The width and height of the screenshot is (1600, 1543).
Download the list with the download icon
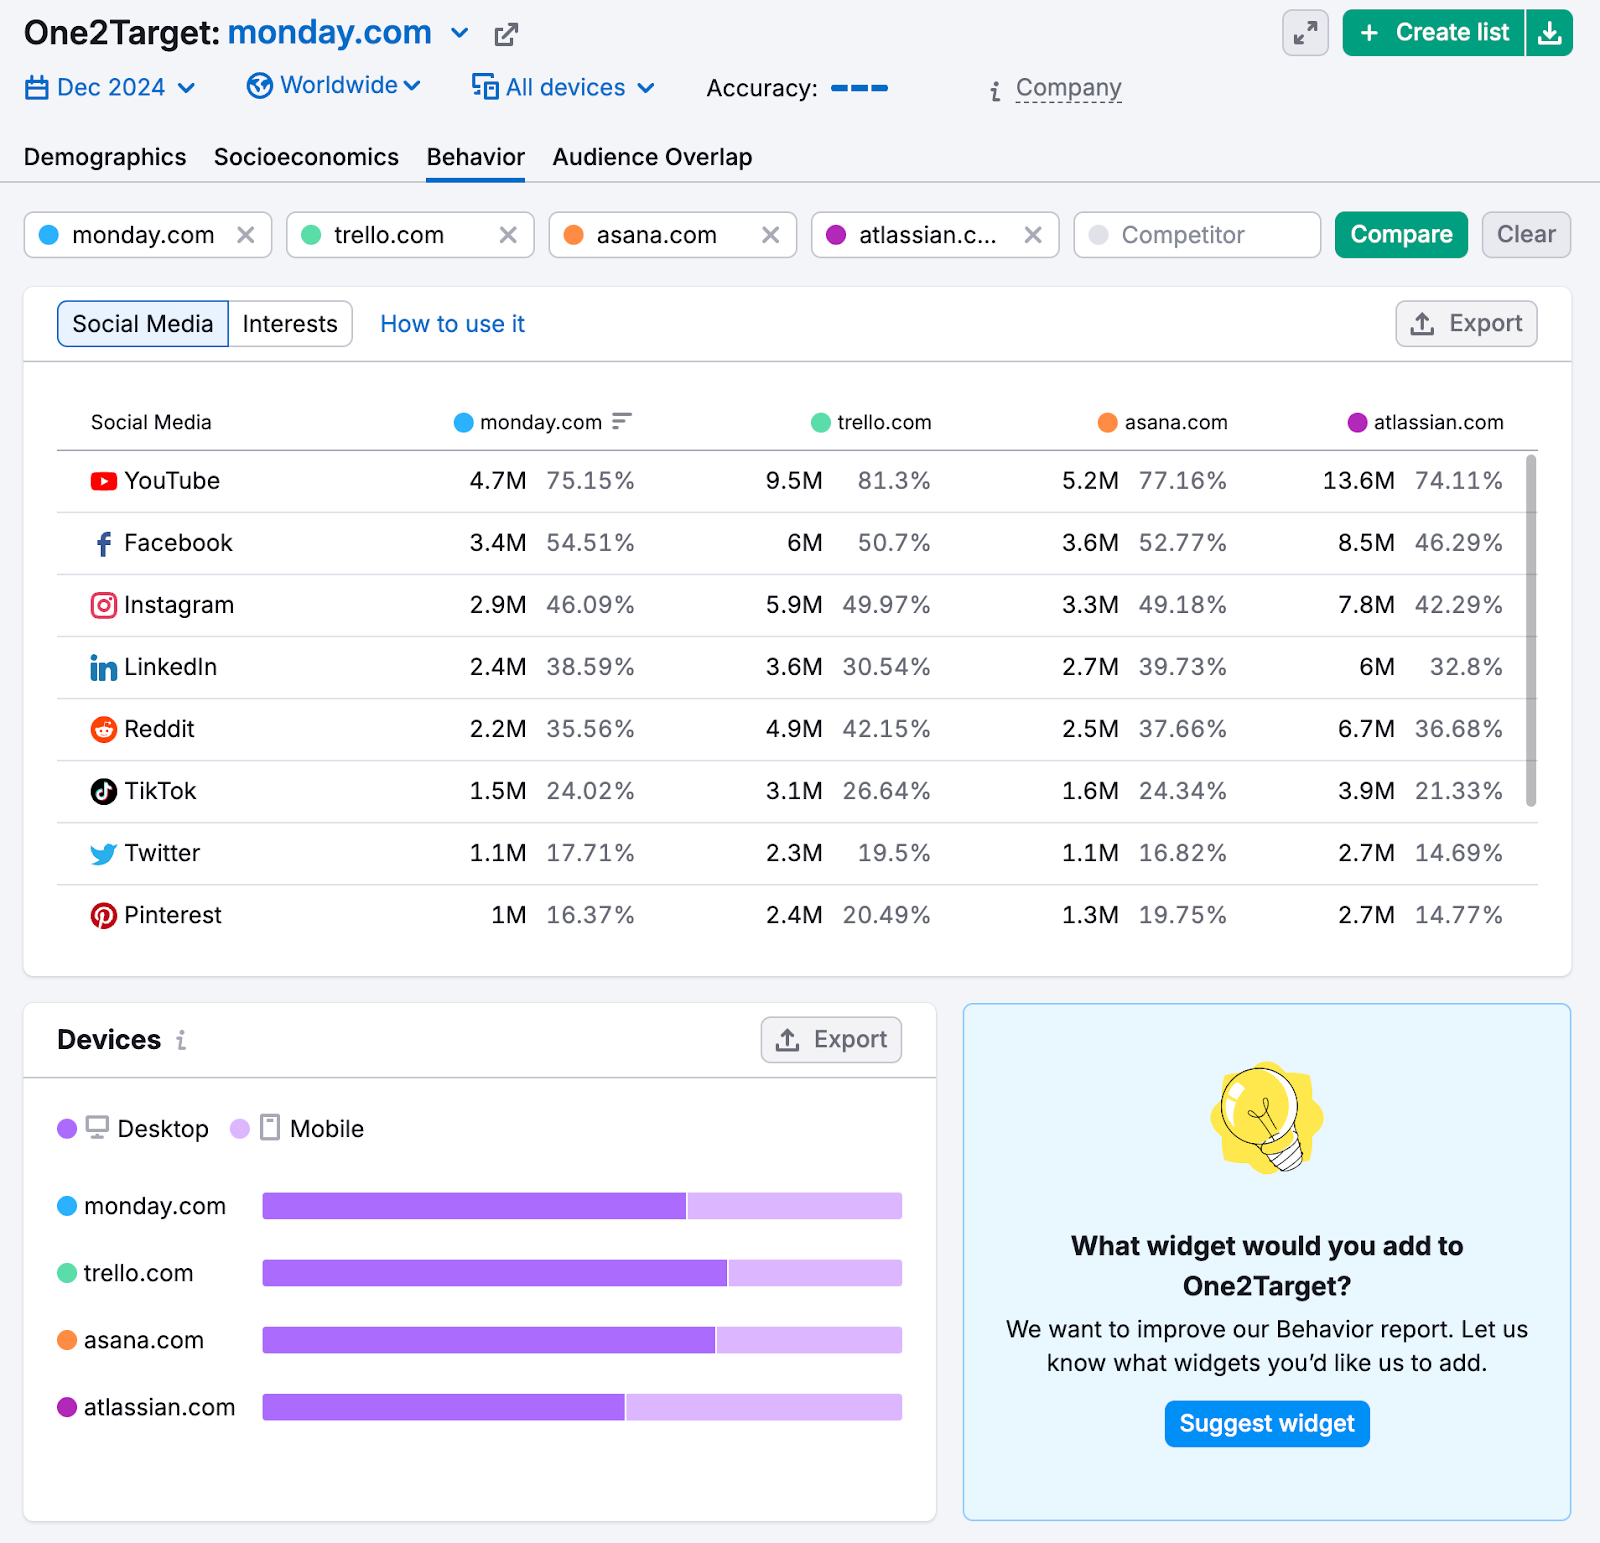[1549, 33]
